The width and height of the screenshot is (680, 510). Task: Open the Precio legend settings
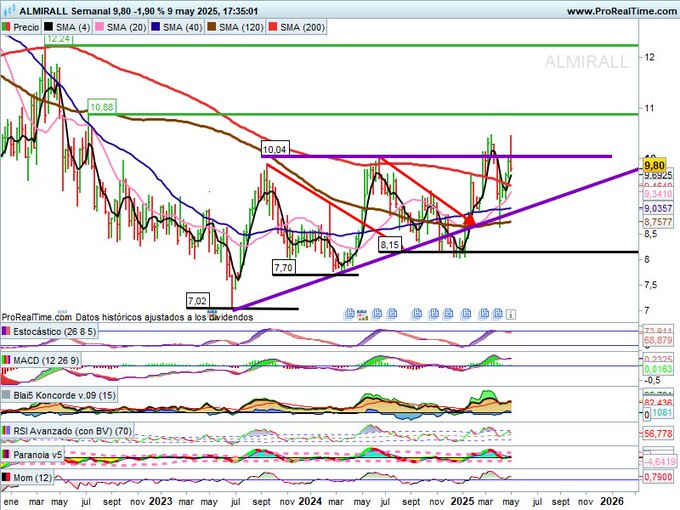(x=26, y=27)
